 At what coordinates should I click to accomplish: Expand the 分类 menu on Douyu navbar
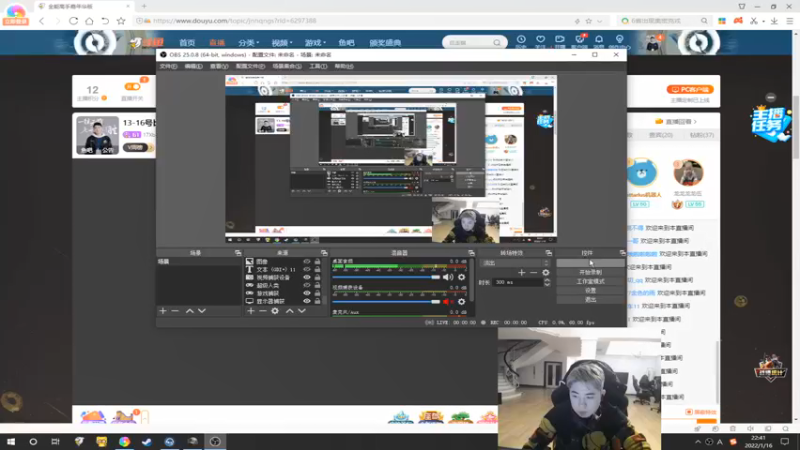coord(248,43)
